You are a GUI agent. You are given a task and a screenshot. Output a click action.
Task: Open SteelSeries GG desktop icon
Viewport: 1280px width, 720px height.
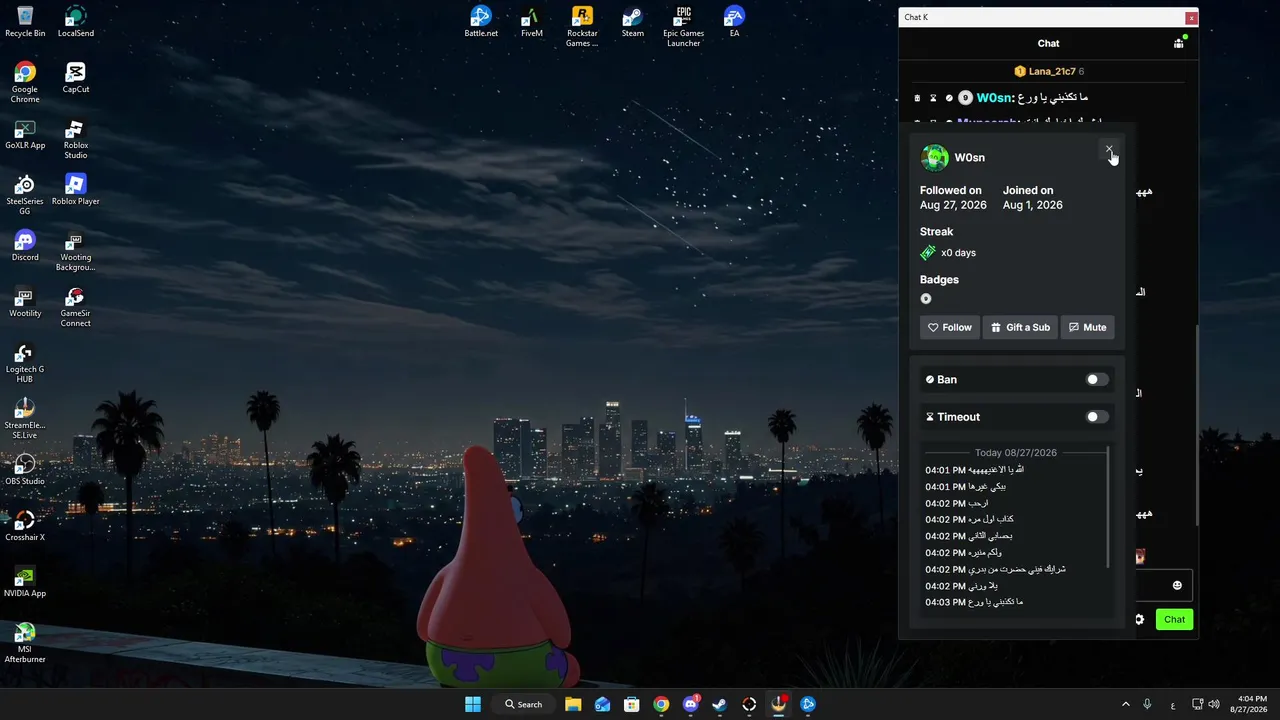point(25,195)
